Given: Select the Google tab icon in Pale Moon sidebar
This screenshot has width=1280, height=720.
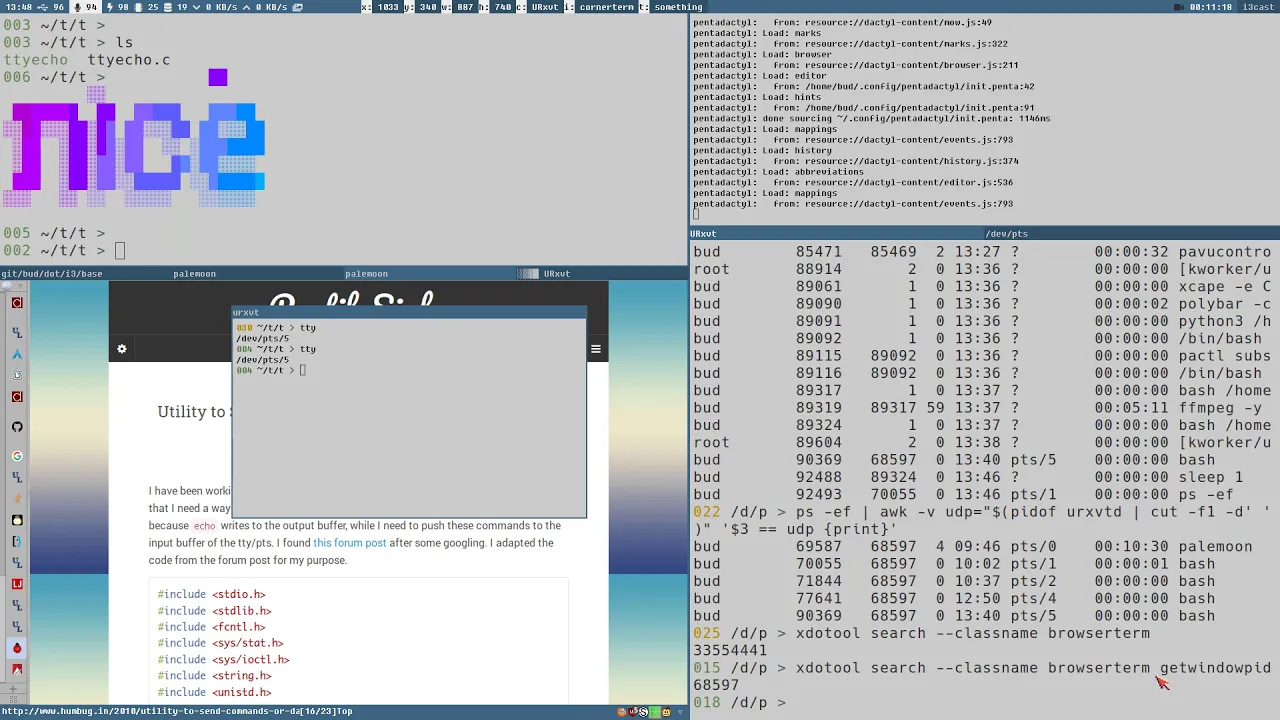Looking at the screenshot, I should [17, 456].
